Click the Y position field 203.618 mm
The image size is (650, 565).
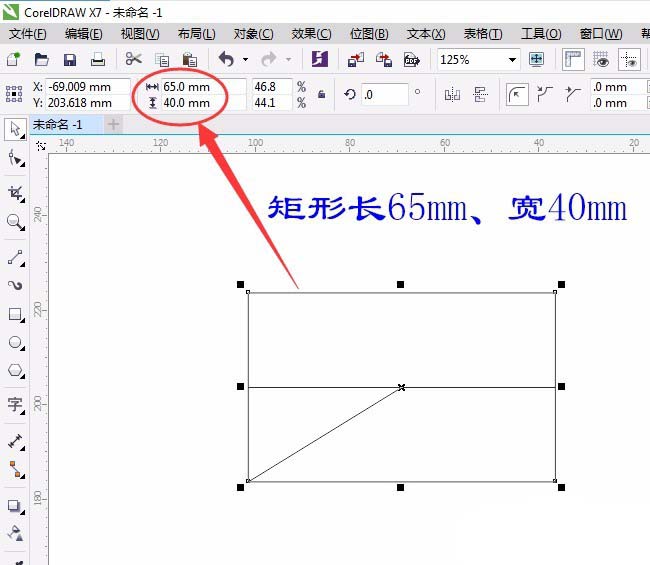coord(88,102)
